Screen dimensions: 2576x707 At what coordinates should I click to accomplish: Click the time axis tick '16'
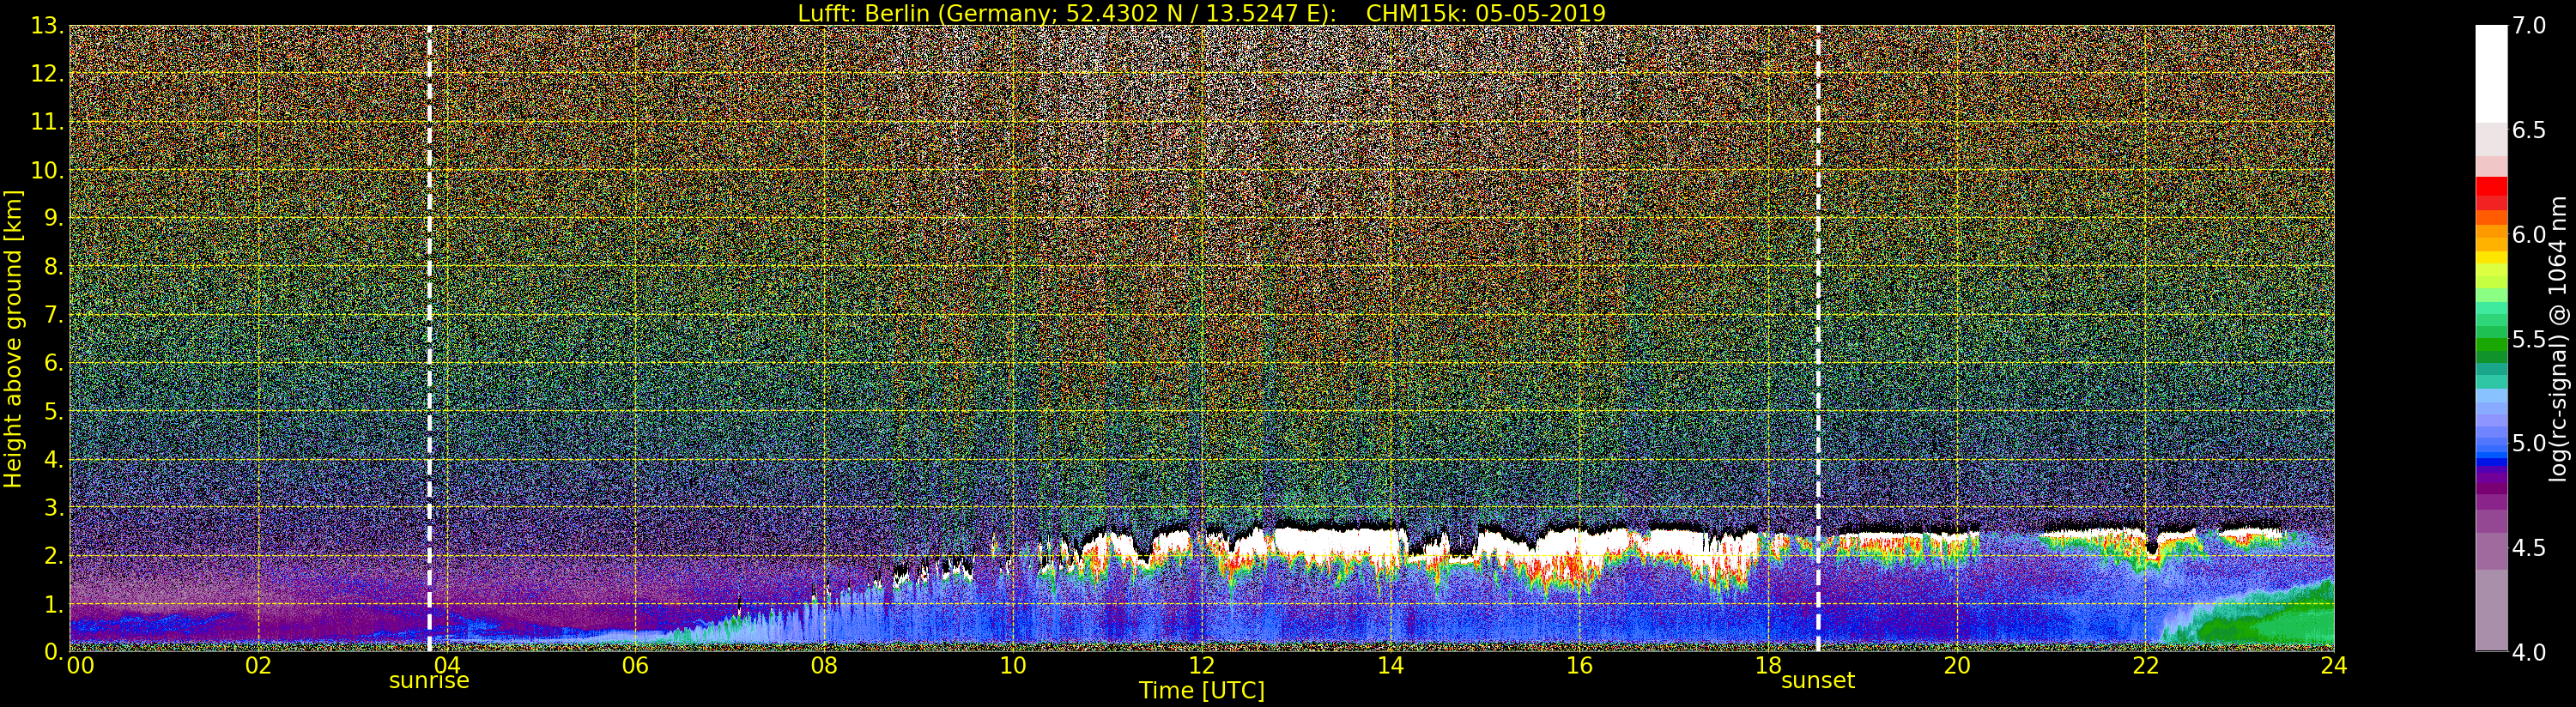(1579, 665)
